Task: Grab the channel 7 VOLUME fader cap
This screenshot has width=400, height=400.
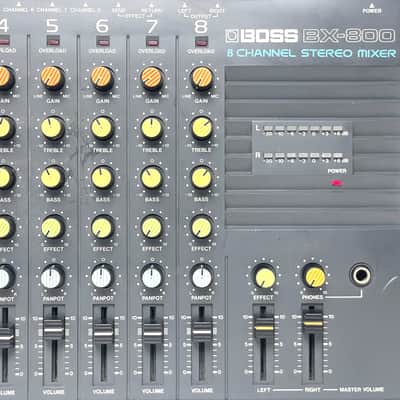Action: pyautogui.click(x=152, y=333)
